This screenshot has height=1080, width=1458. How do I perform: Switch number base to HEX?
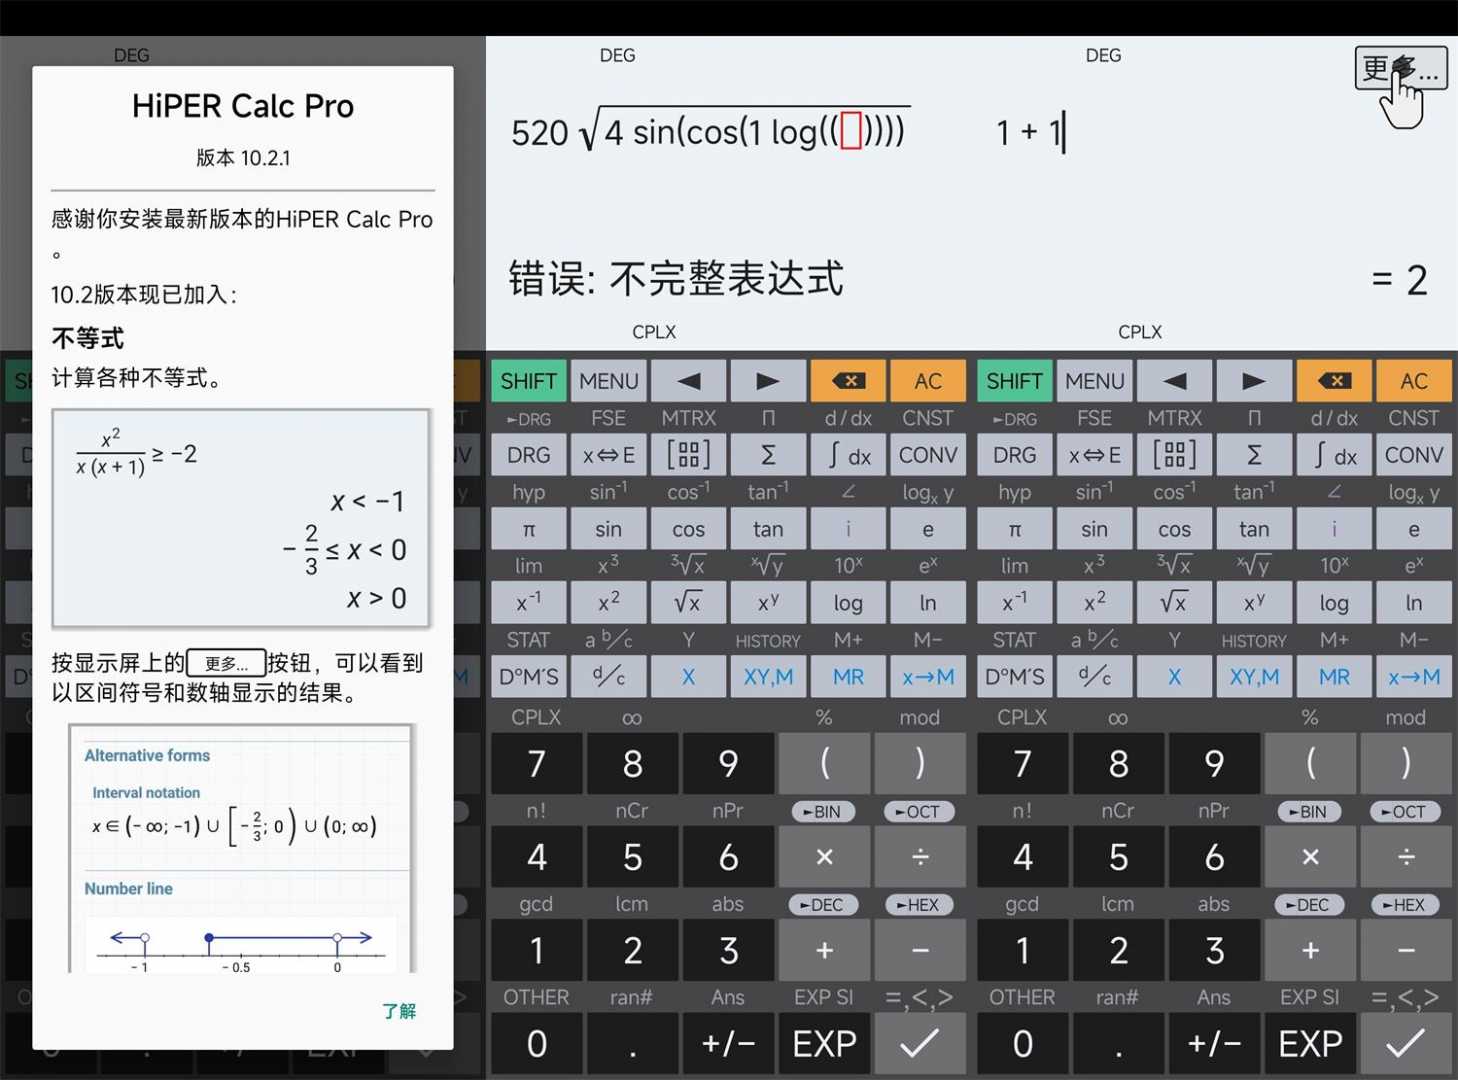click(918, 904)
